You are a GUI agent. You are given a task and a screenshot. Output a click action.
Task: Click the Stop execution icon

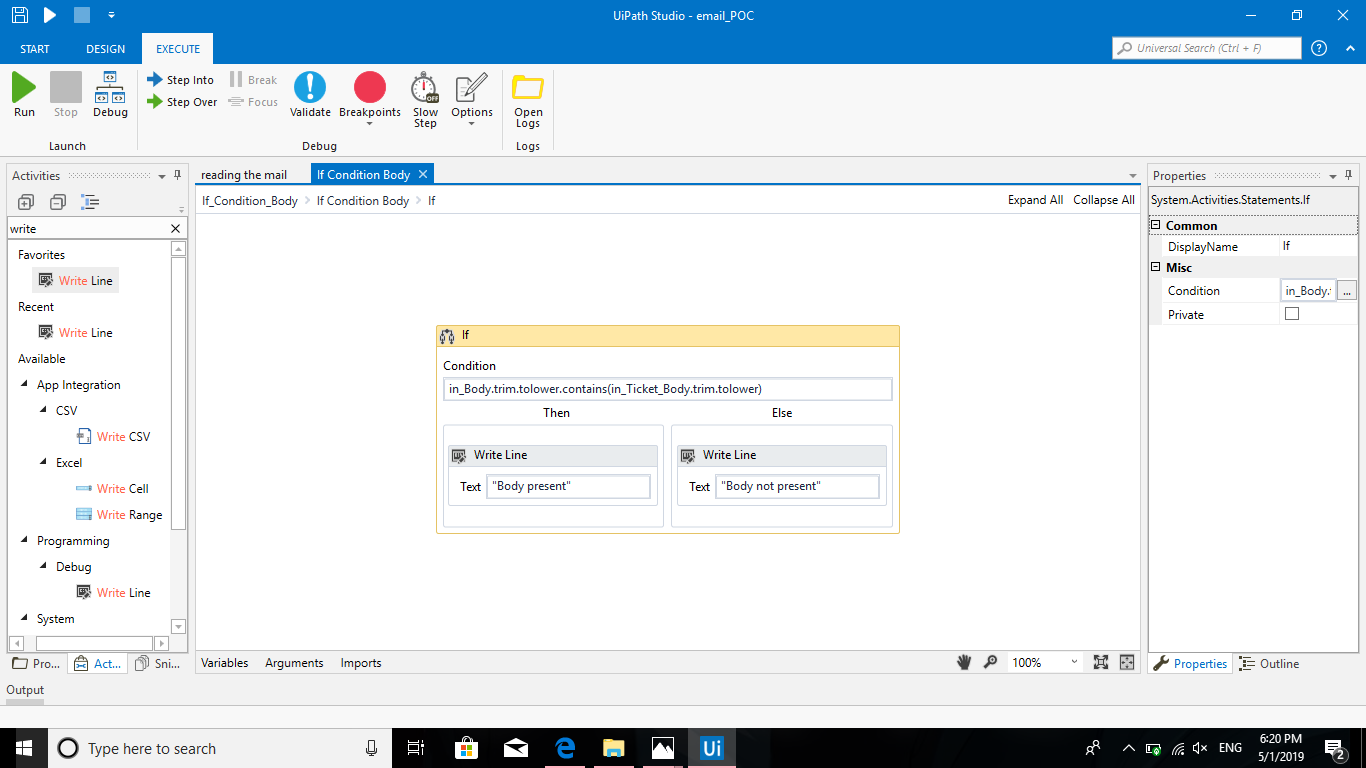pyautogui.click(x=66, y=87)
